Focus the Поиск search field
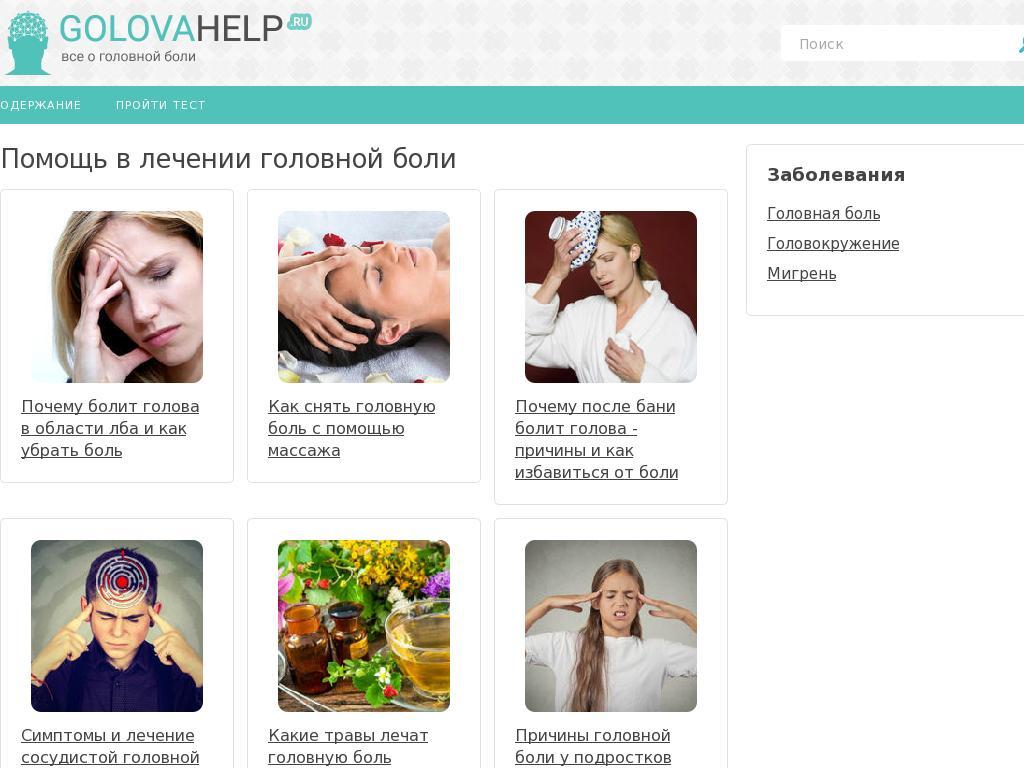 click(x=901, y=44)
